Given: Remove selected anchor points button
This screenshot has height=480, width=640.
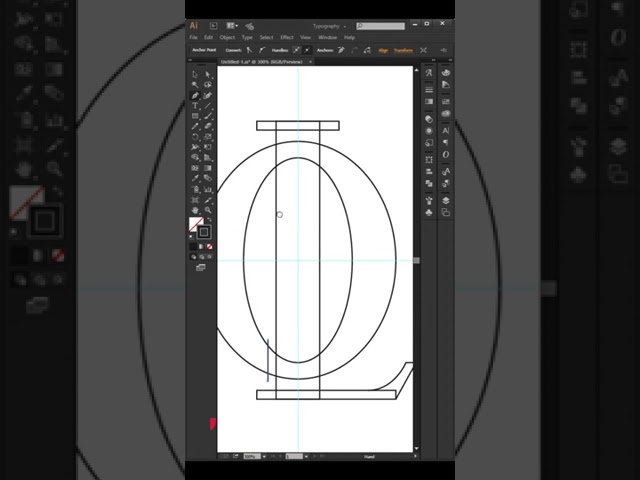Looking at the screenshot, I should point(341,50).
